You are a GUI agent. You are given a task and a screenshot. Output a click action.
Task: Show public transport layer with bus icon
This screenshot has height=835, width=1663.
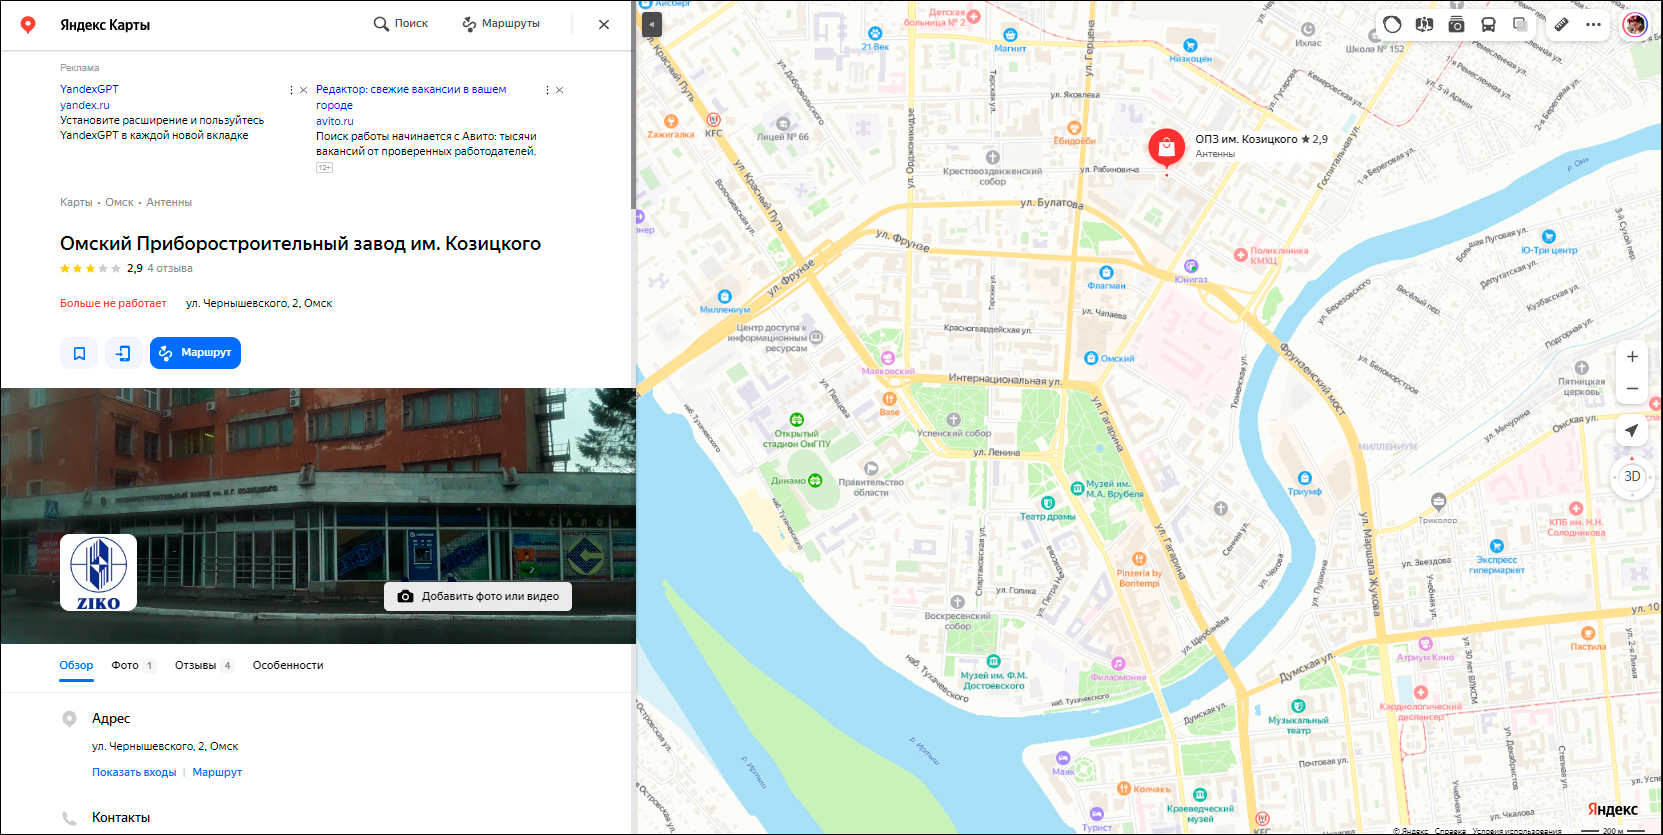1488,24
